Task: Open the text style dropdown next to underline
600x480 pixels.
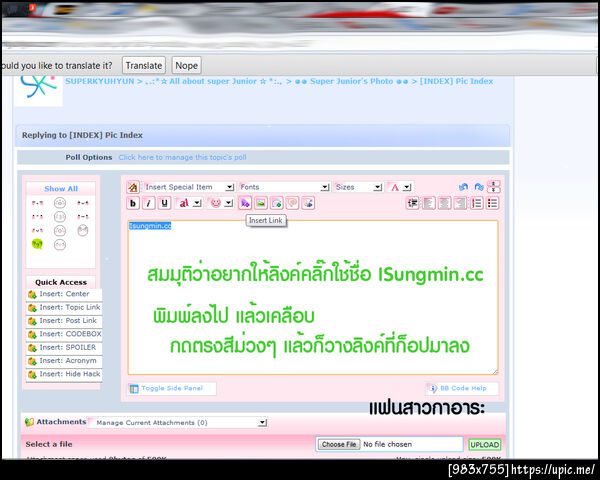Action: click(x=189, y=203)
